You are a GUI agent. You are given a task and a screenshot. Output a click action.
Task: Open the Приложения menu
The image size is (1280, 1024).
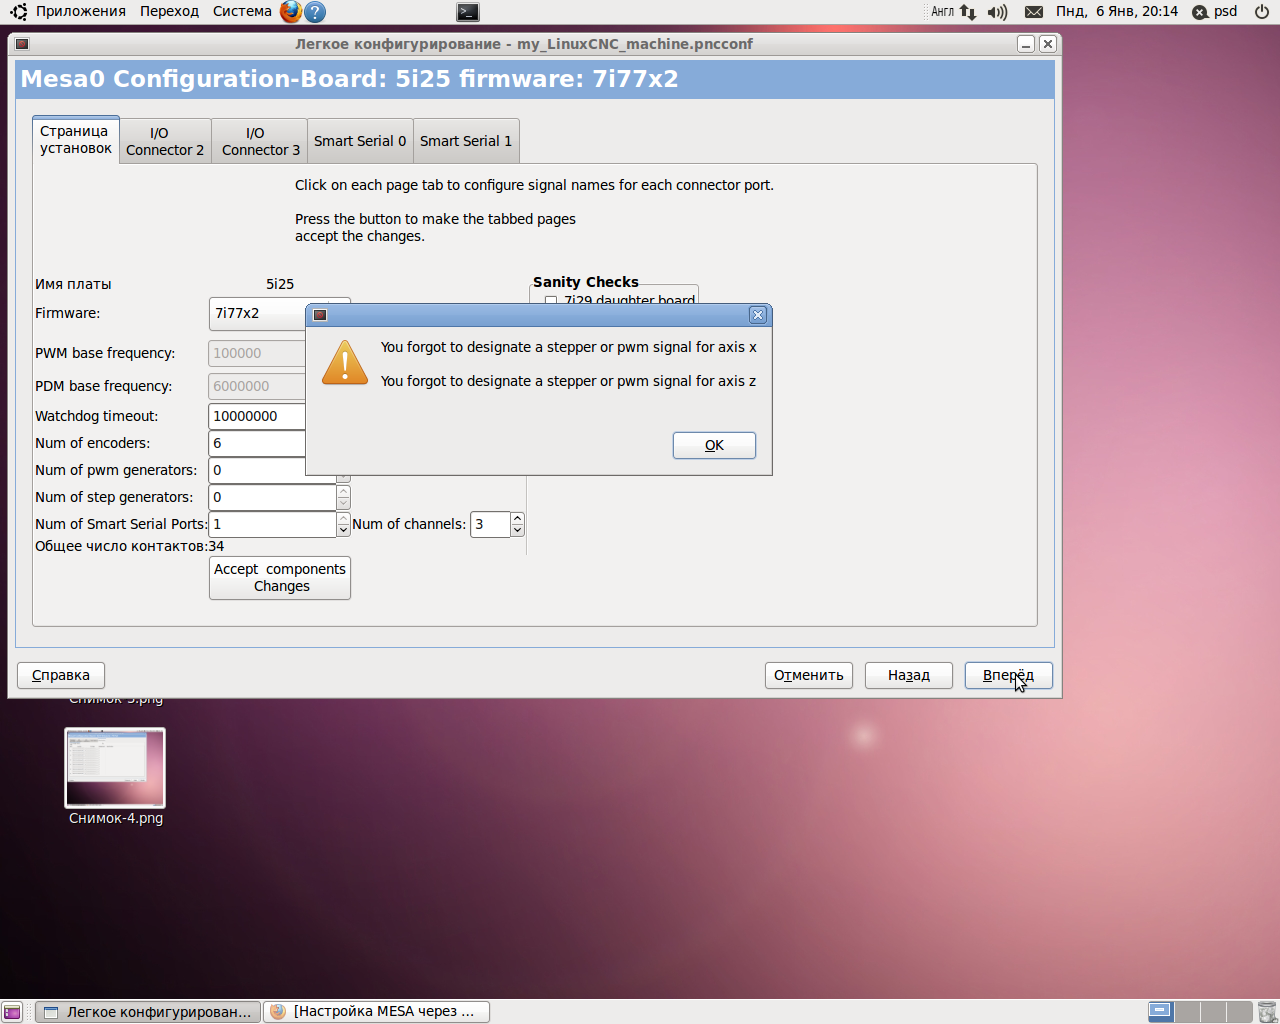pyautogui.click(x=80, y=12)
